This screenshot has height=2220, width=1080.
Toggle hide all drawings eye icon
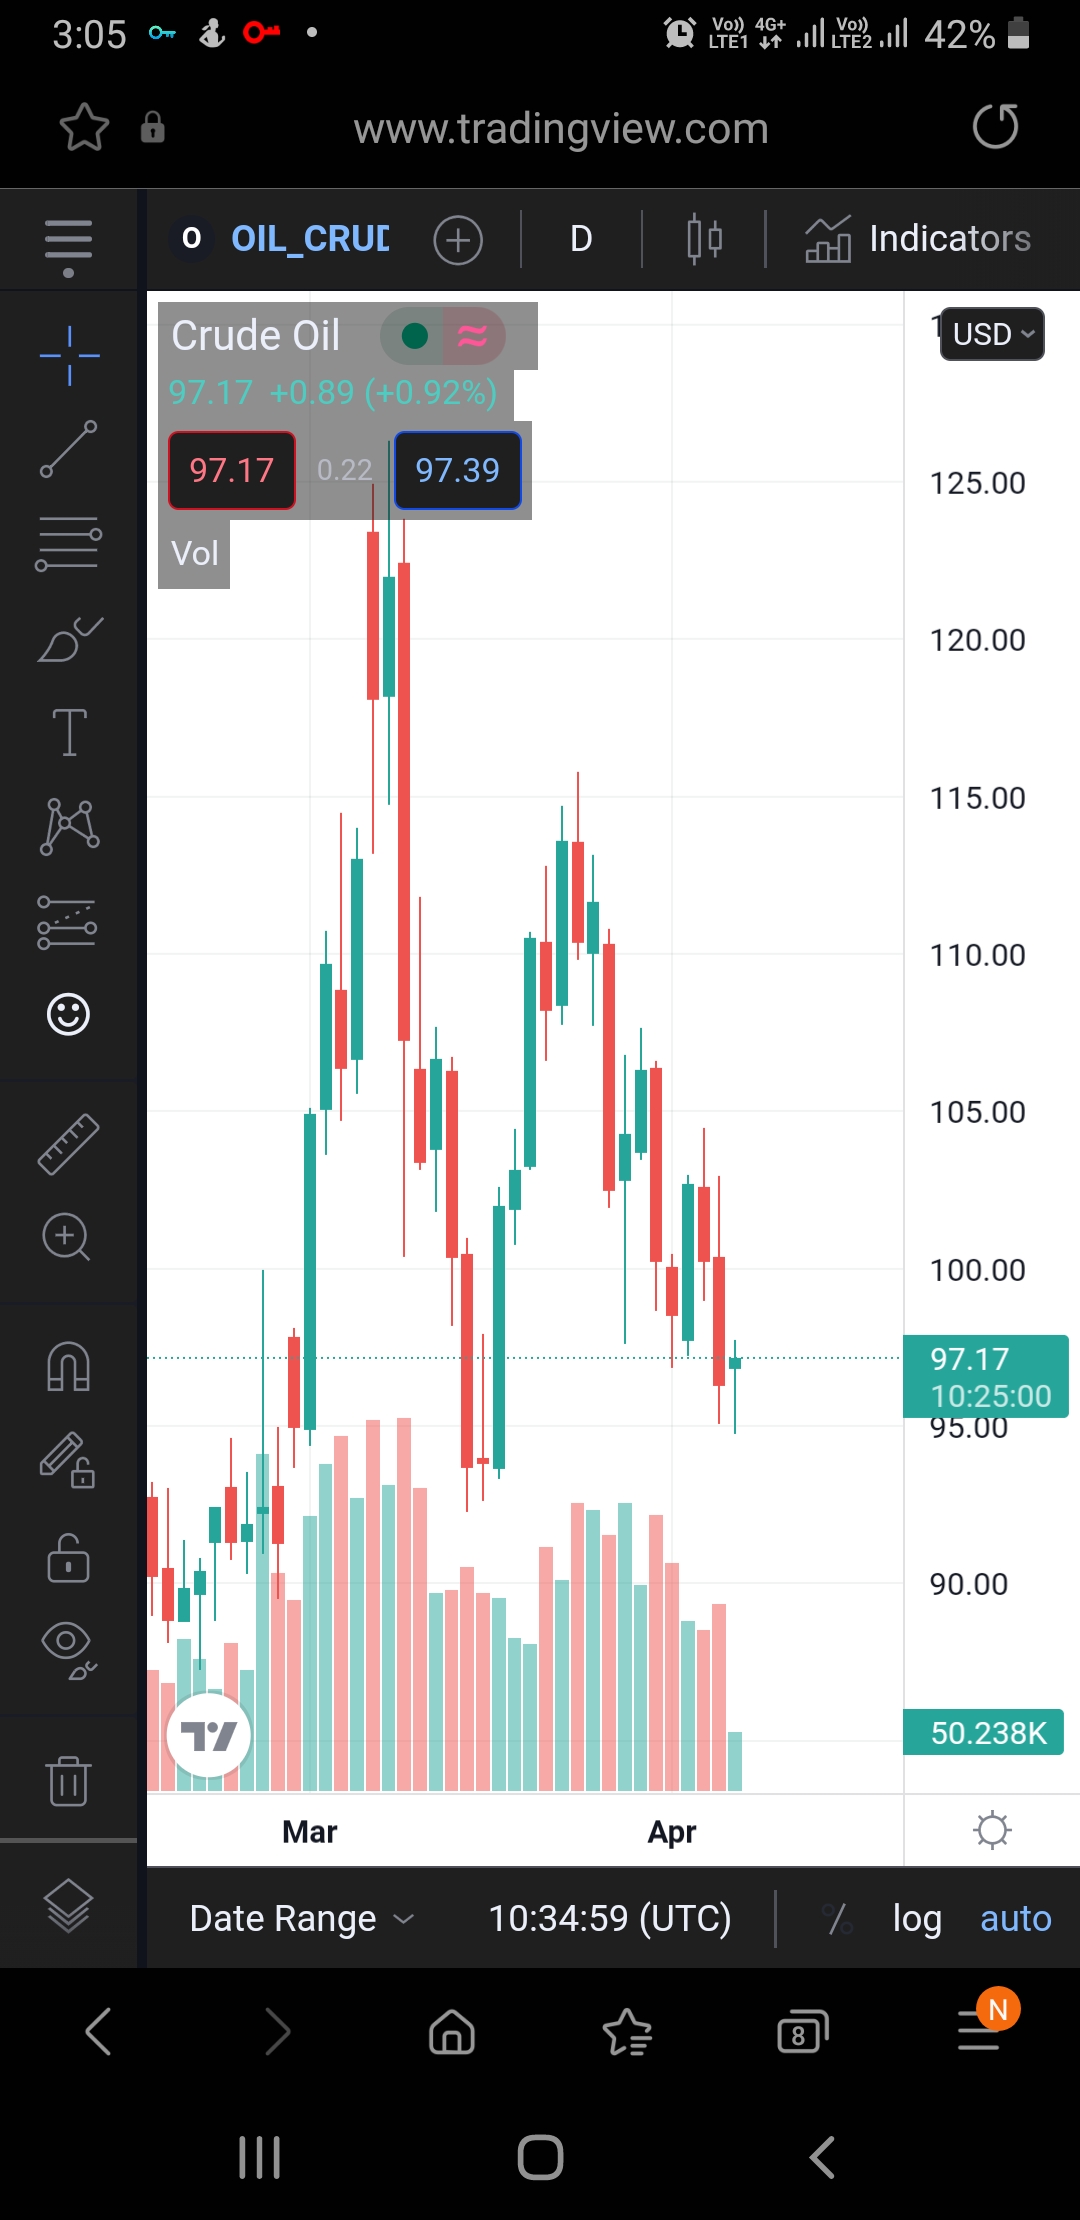pyautogui.click(x=68, y=1651)
